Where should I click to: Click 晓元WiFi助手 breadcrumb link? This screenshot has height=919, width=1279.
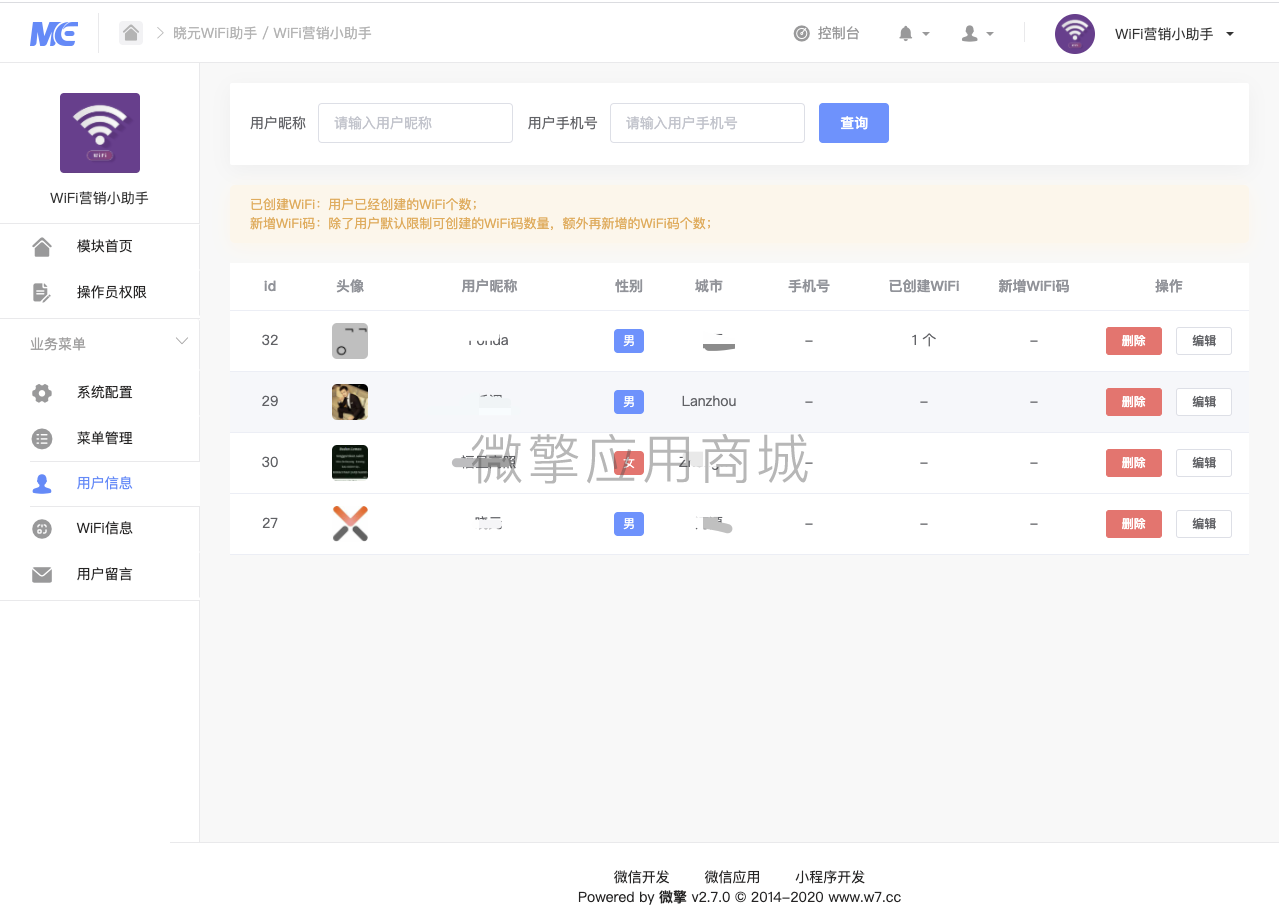pyautogui.click(x=215, y=33)
